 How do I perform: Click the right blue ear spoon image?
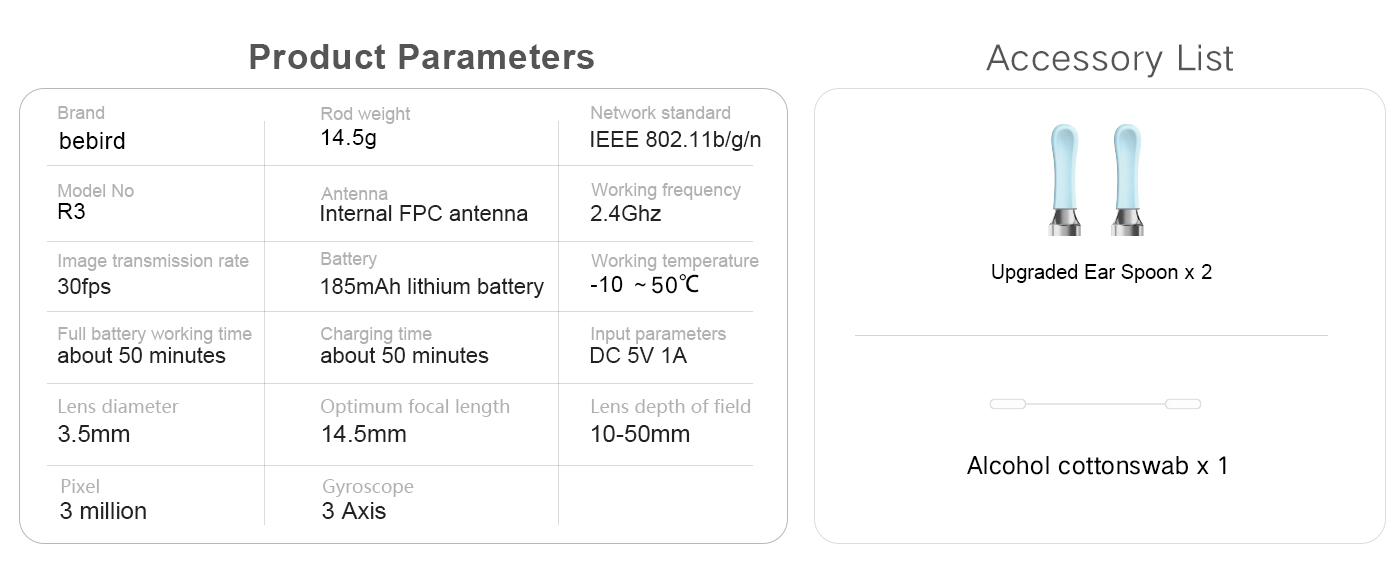click(x=1128, y=180)
